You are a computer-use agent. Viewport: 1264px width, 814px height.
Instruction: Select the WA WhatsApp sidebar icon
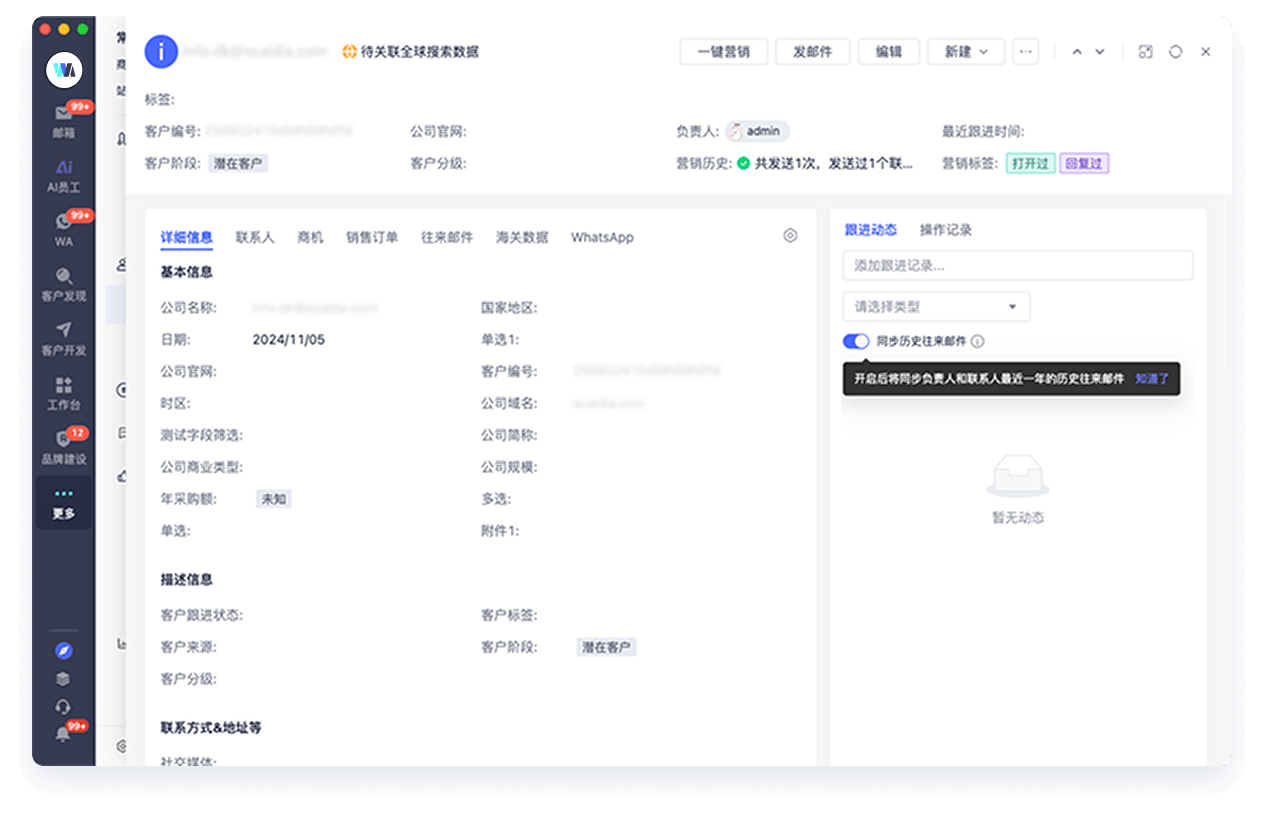[x=64, y=228]
